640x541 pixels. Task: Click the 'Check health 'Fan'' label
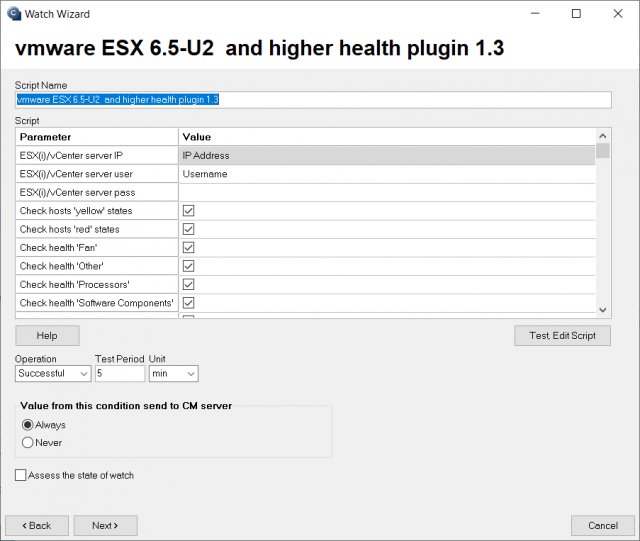(58, 247)
